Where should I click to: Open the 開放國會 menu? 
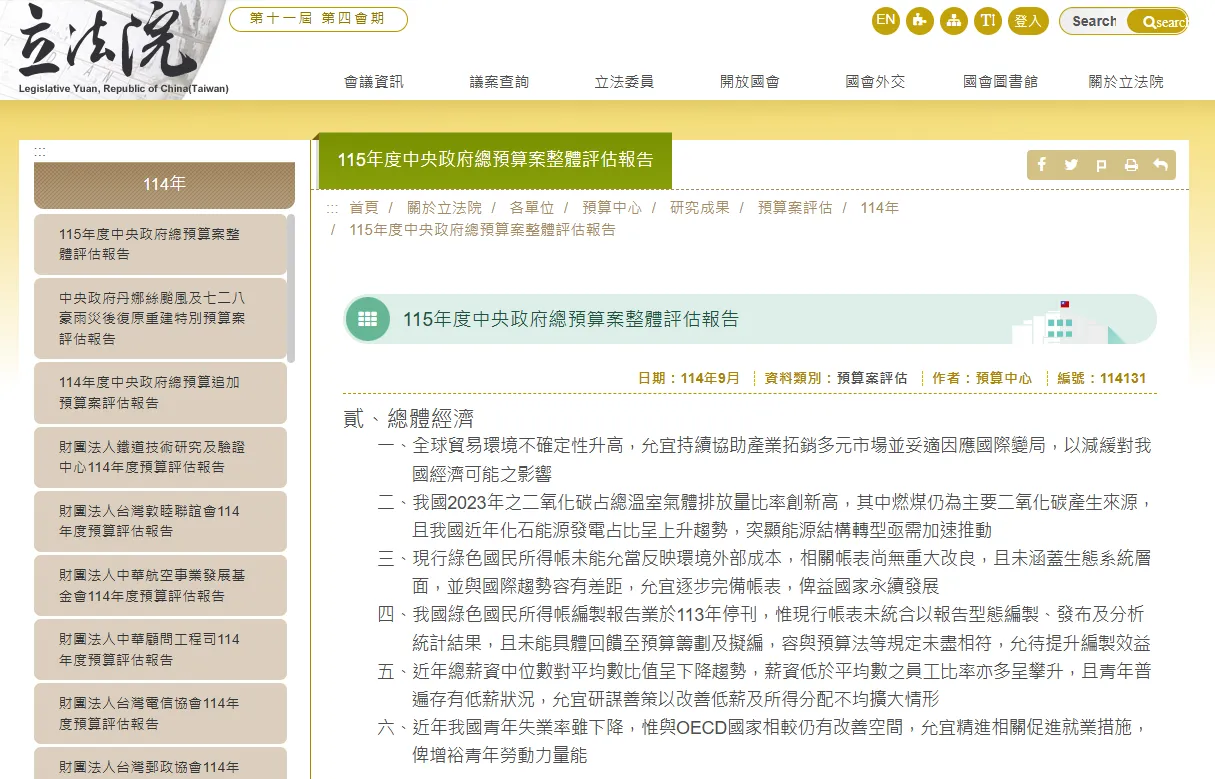[x=750, y=82]
